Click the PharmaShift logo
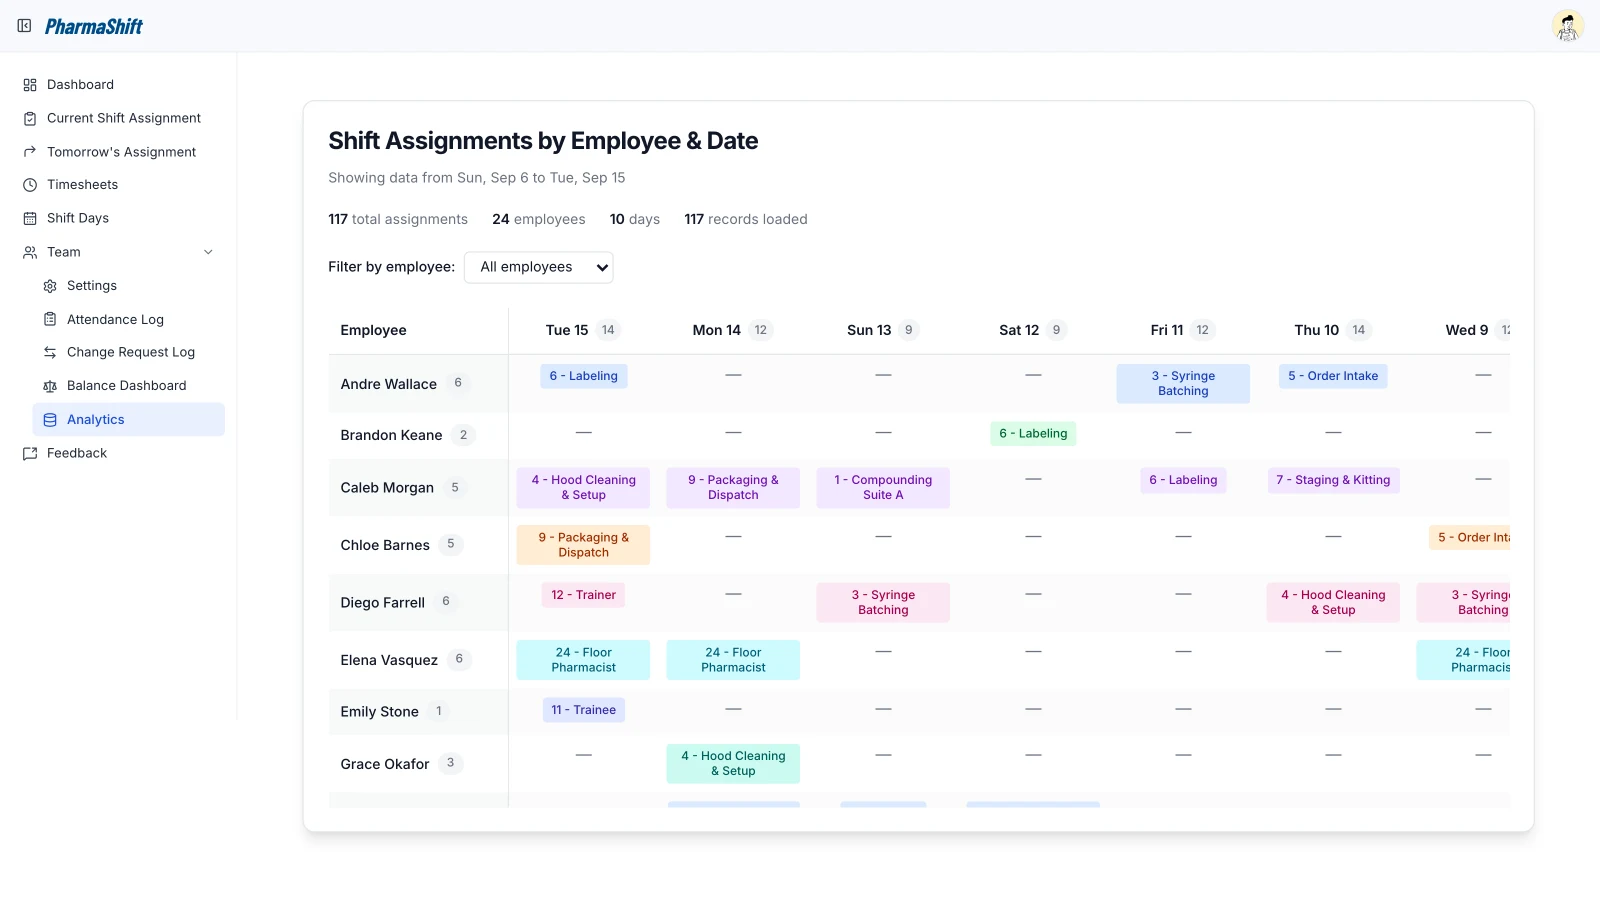This screenshot has width=1600, height=900. pos(94,26)
